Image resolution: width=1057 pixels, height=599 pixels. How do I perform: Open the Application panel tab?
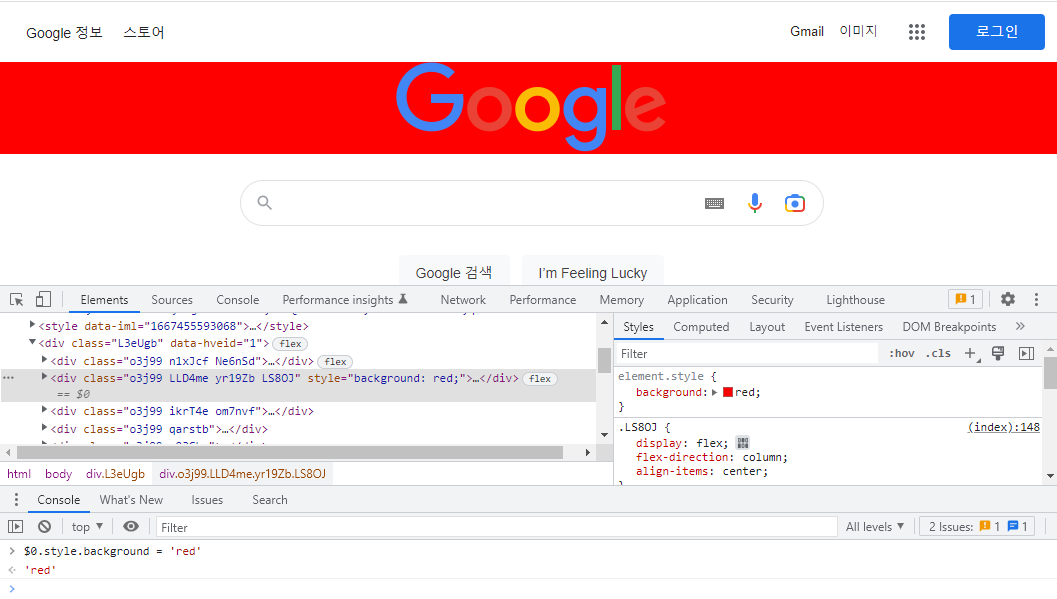click(x=697, y=300)
